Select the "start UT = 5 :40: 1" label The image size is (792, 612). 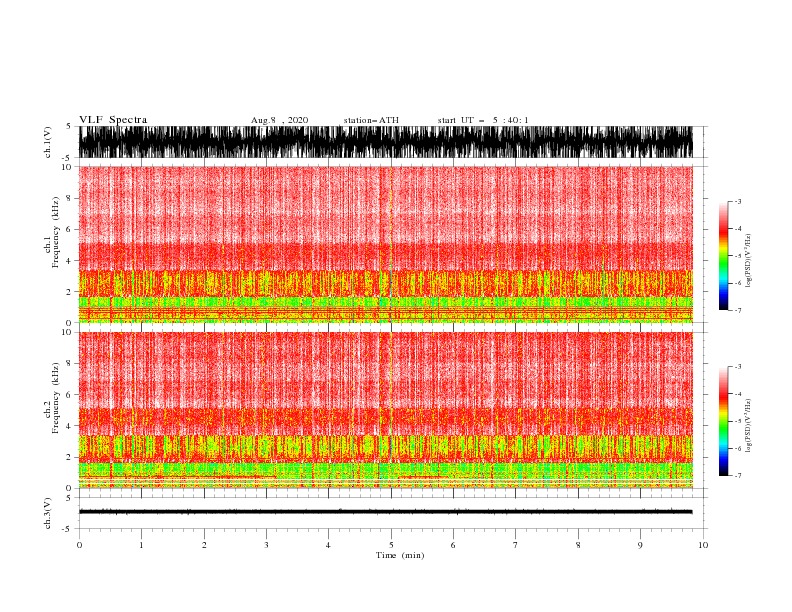pos(483,120)
